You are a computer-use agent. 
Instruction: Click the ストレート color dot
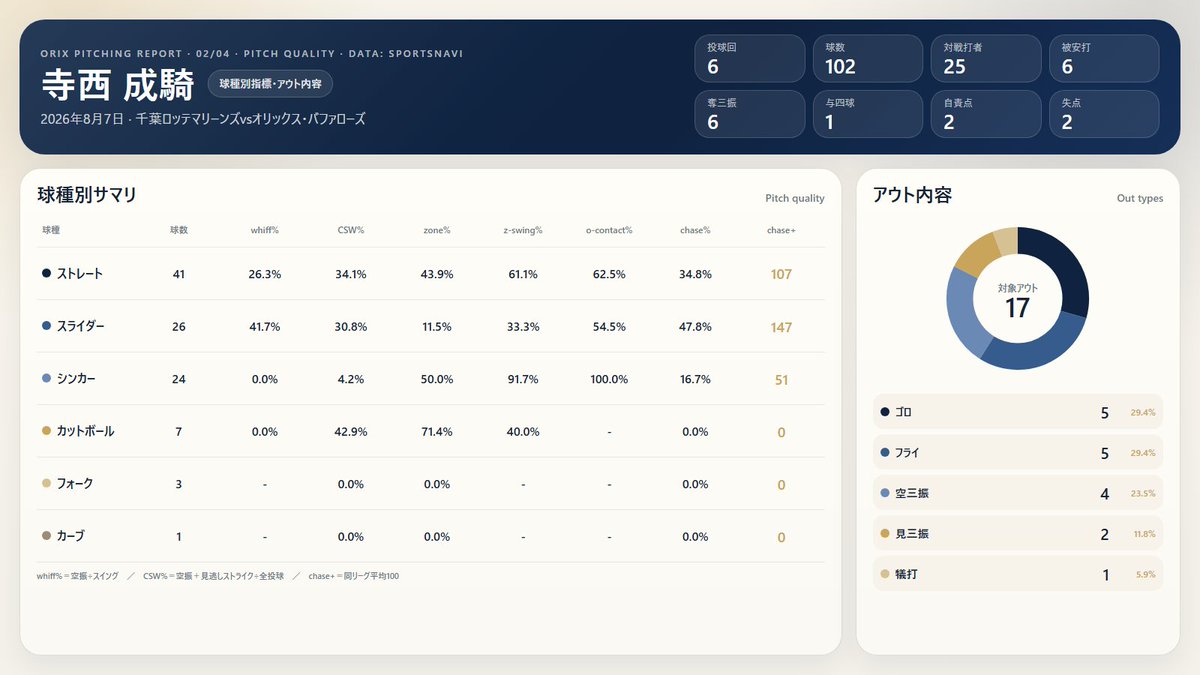tap(46, 274)
